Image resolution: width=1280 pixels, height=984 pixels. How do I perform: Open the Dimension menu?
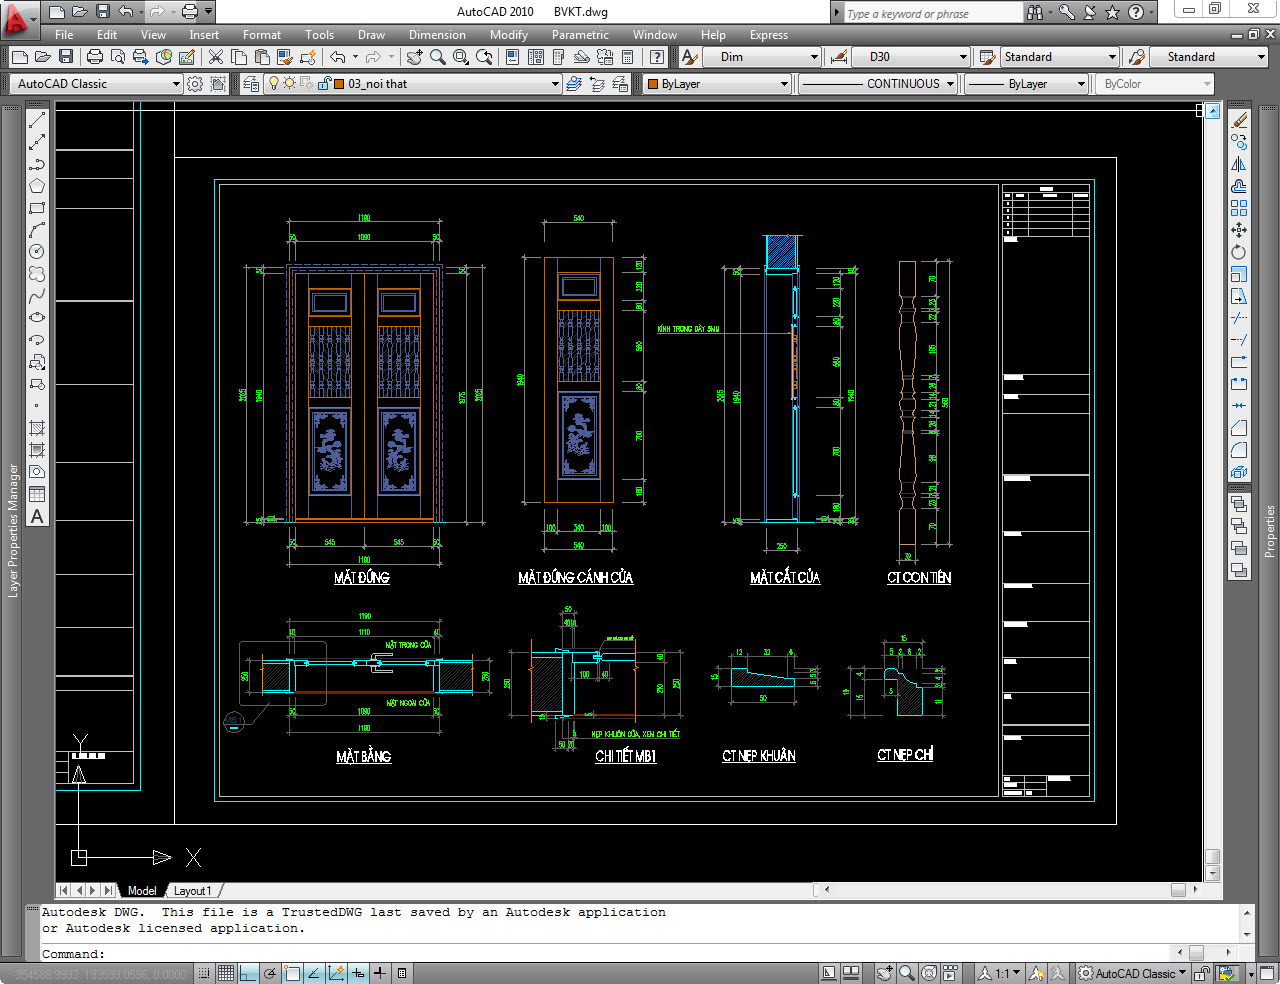click(437, 35)
